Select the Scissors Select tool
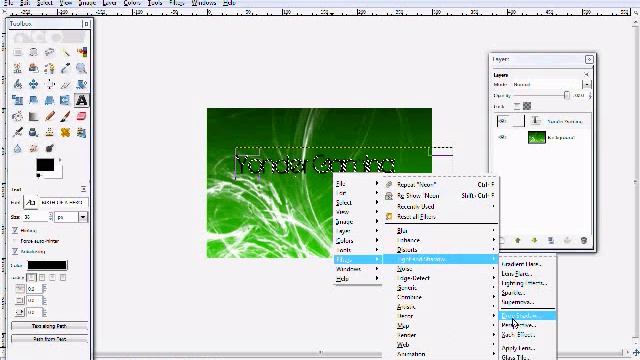 coord(18,68)
